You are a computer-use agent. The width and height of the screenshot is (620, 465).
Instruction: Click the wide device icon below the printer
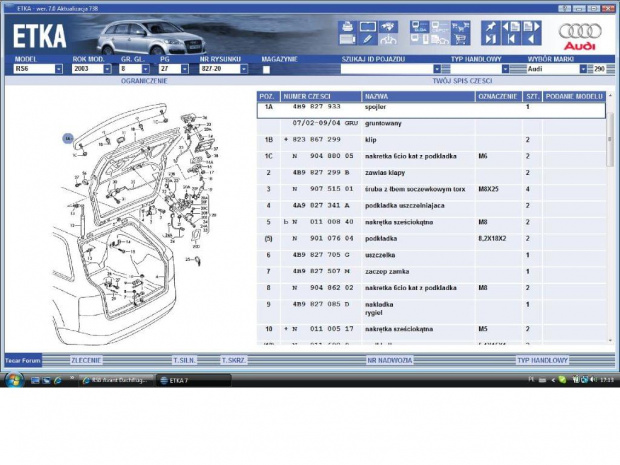[x=347, y=39]
